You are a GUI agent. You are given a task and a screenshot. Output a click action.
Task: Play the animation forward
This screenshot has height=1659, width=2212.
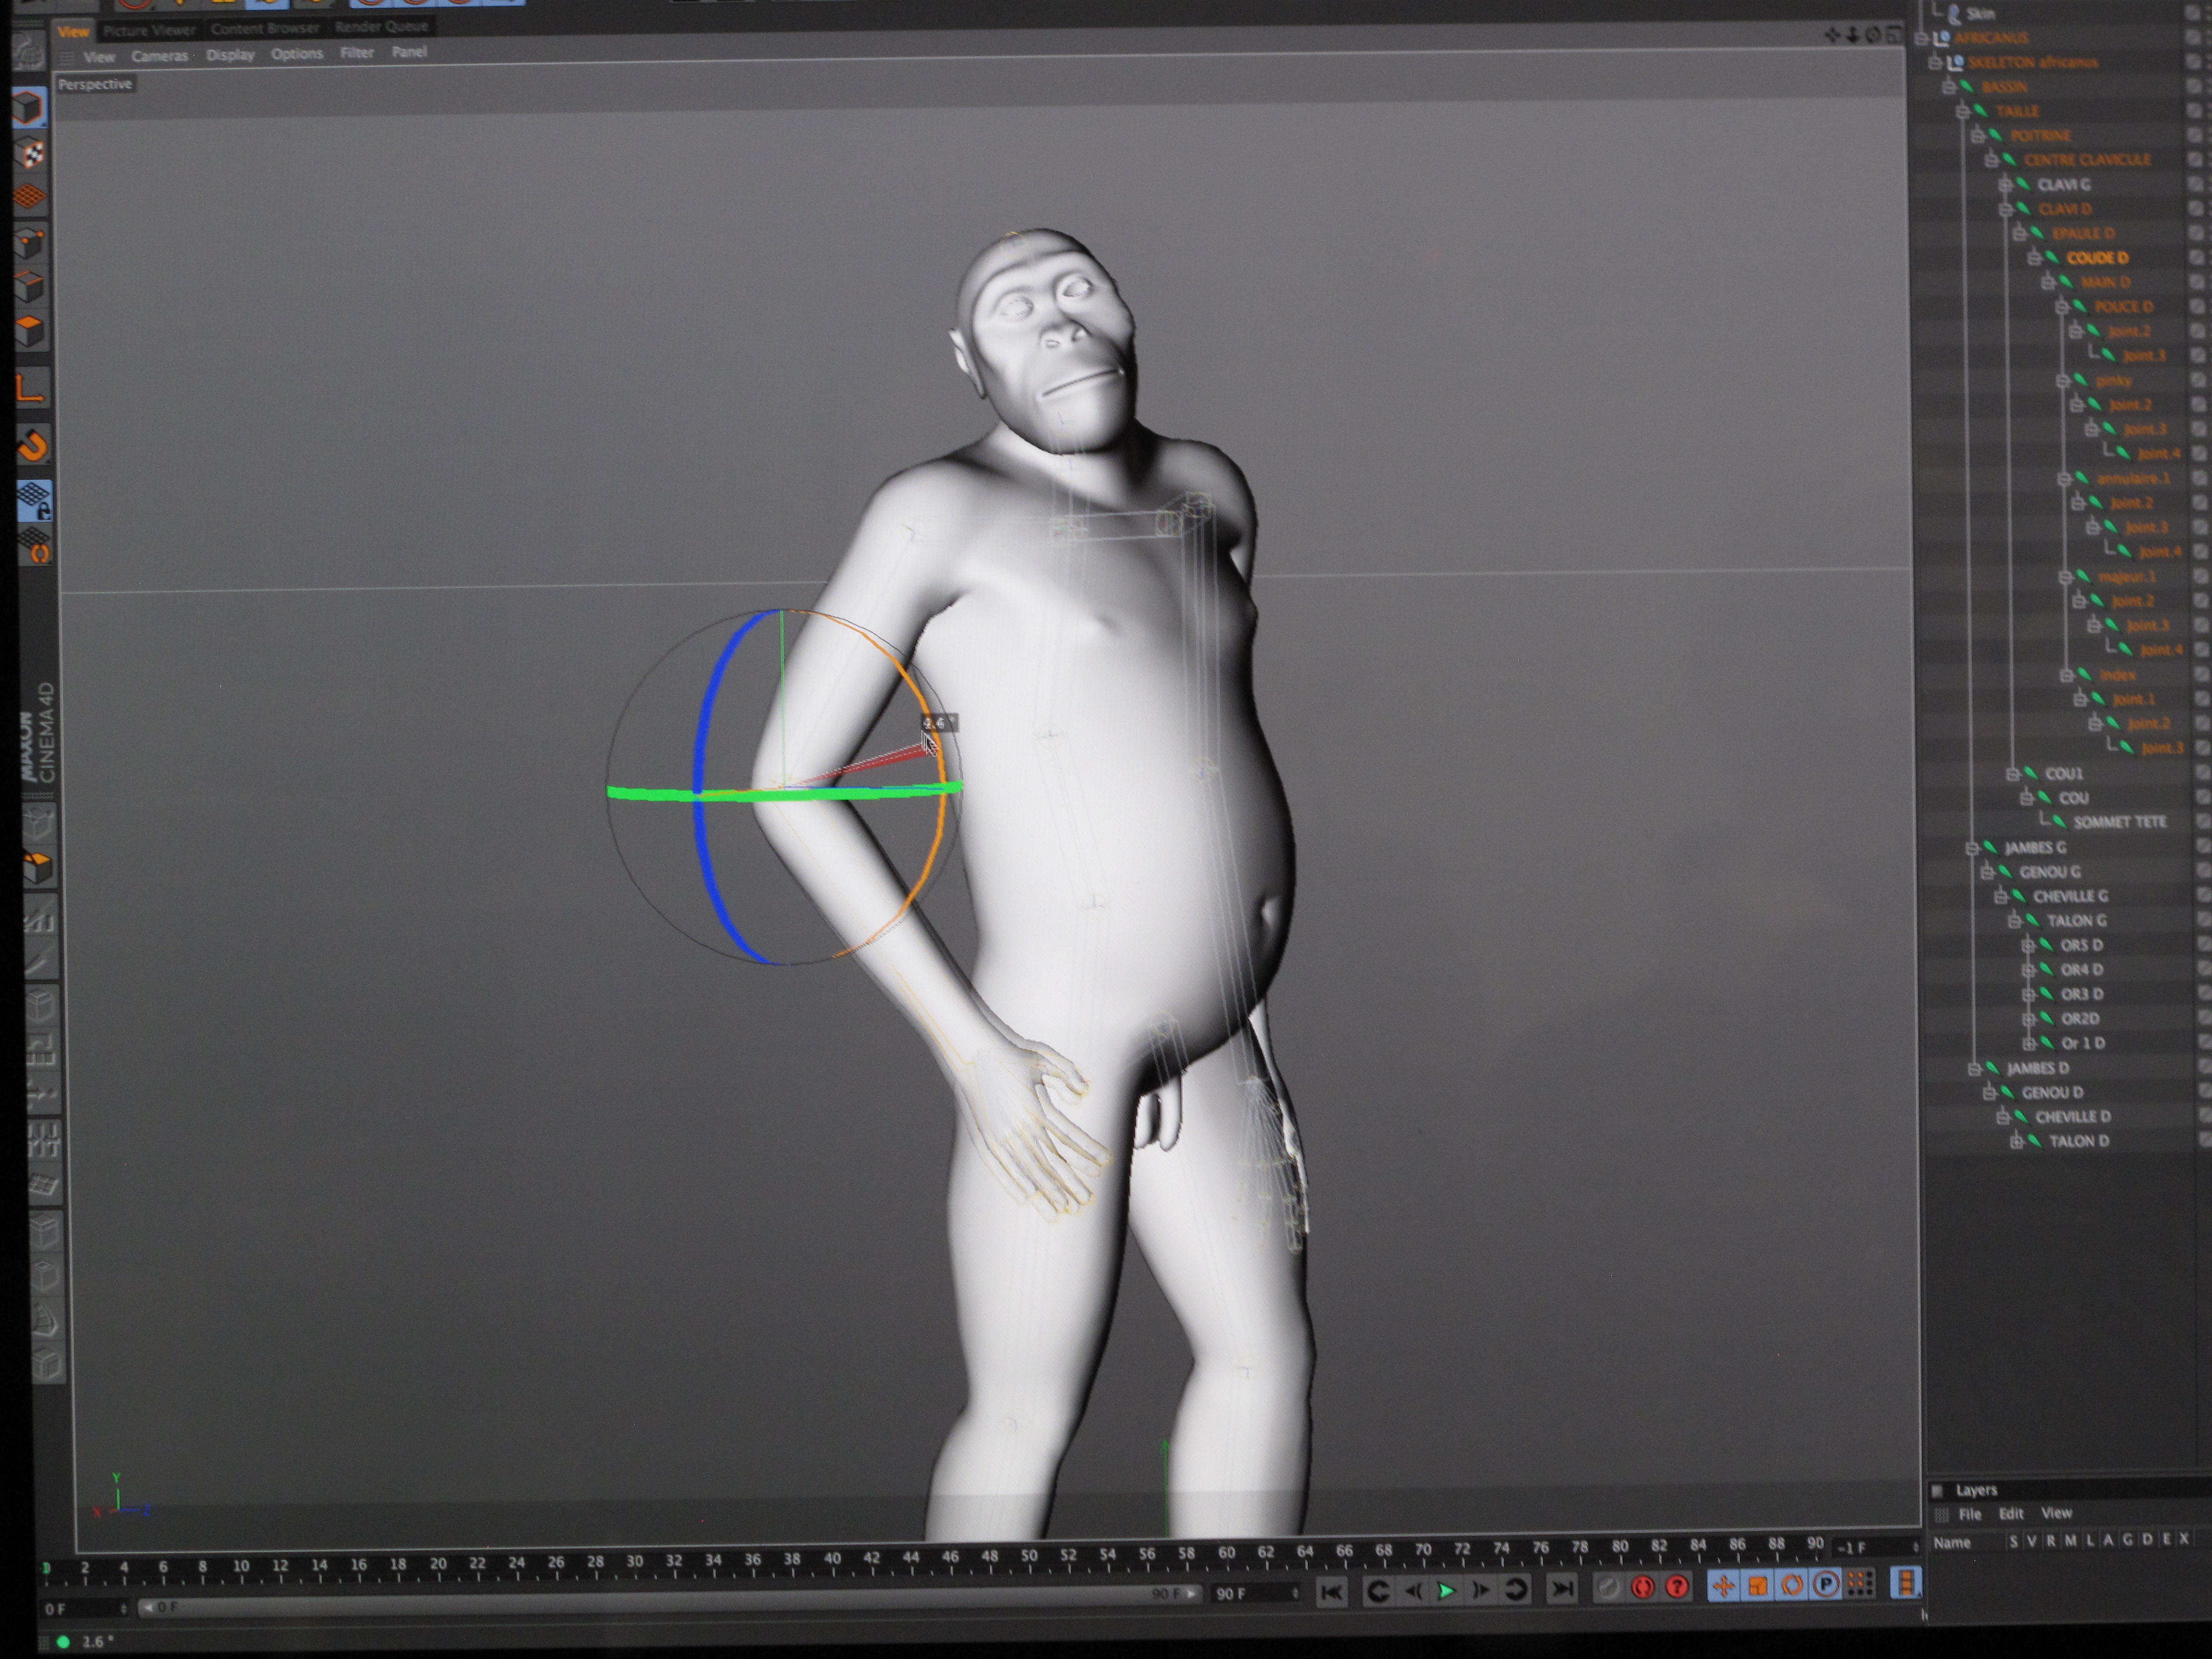(x=1446, y=1590)
